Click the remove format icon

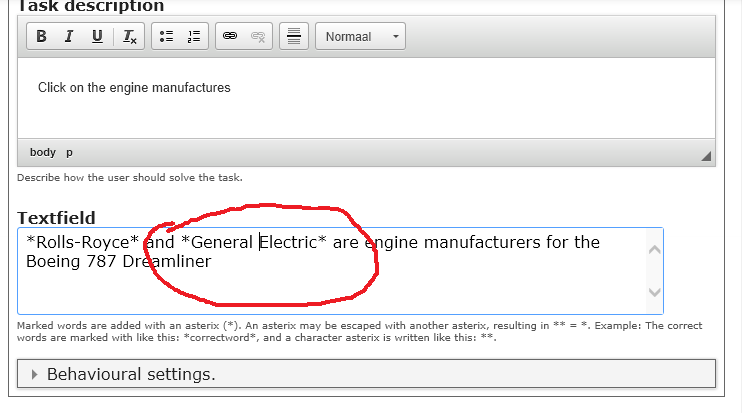(129, 36)
